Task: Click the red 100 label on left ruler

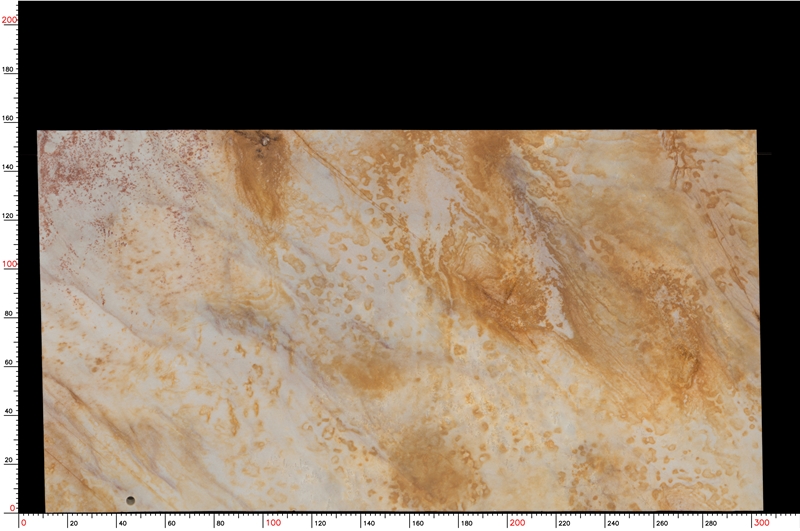Action: point(9,264)
